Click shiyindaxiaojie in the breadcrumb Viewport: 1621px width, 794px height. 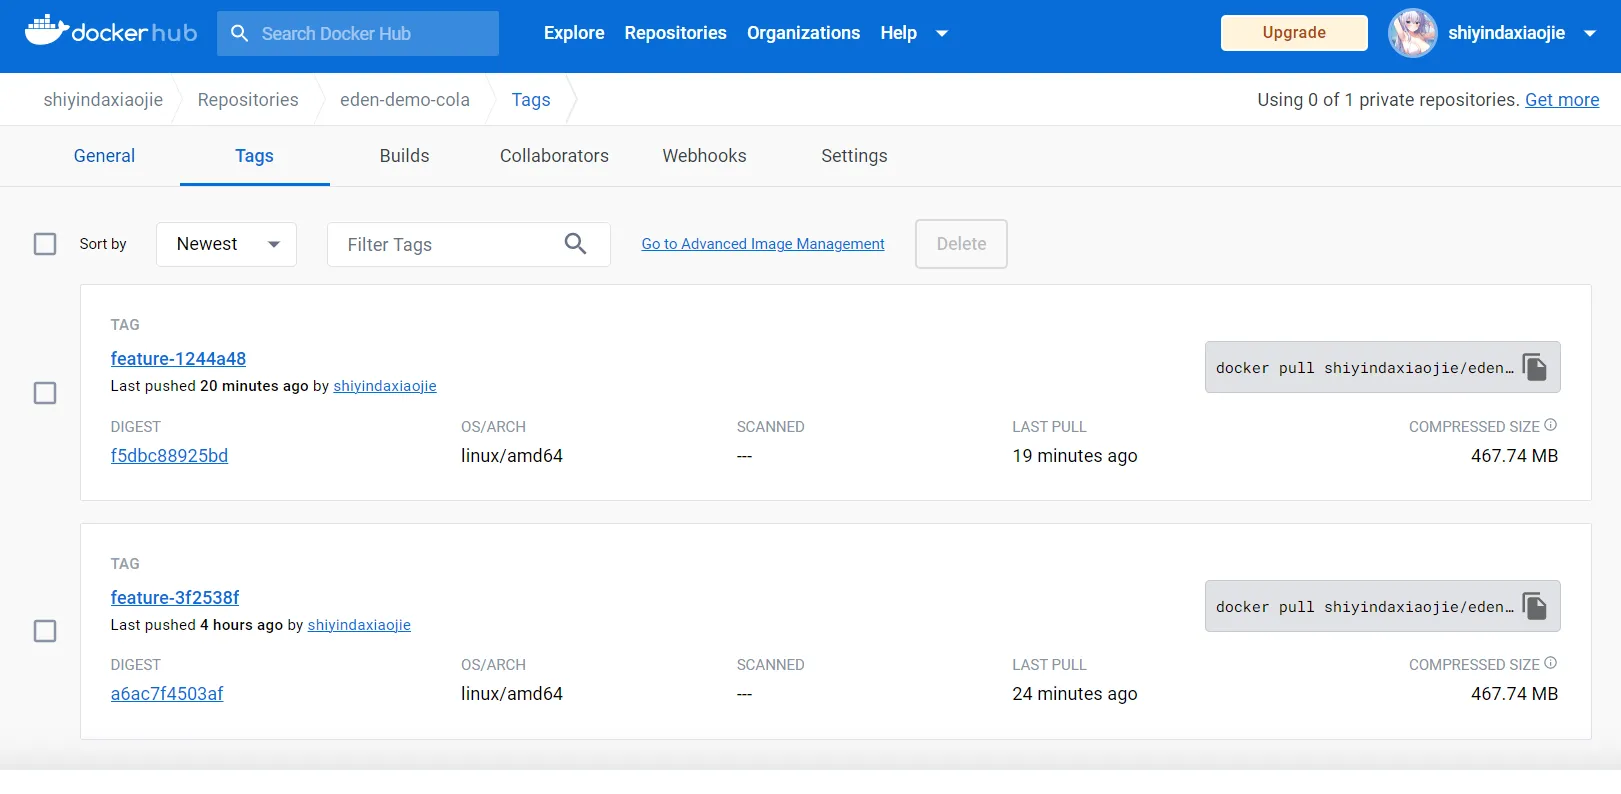pos(103,100)
